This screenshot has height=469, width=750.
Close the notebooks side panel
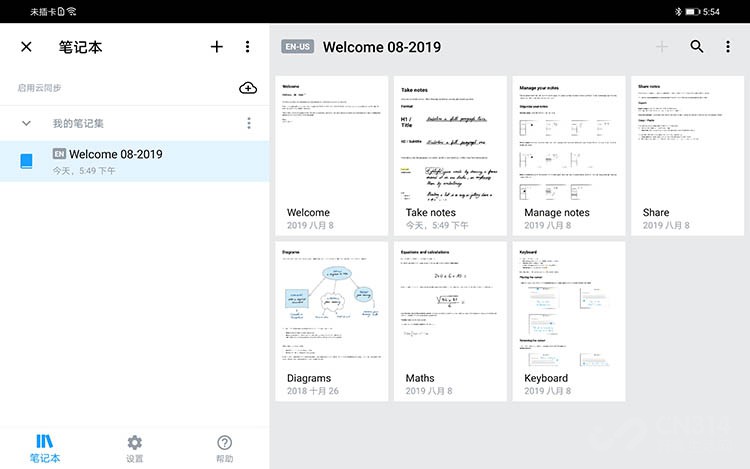[26, 47]
